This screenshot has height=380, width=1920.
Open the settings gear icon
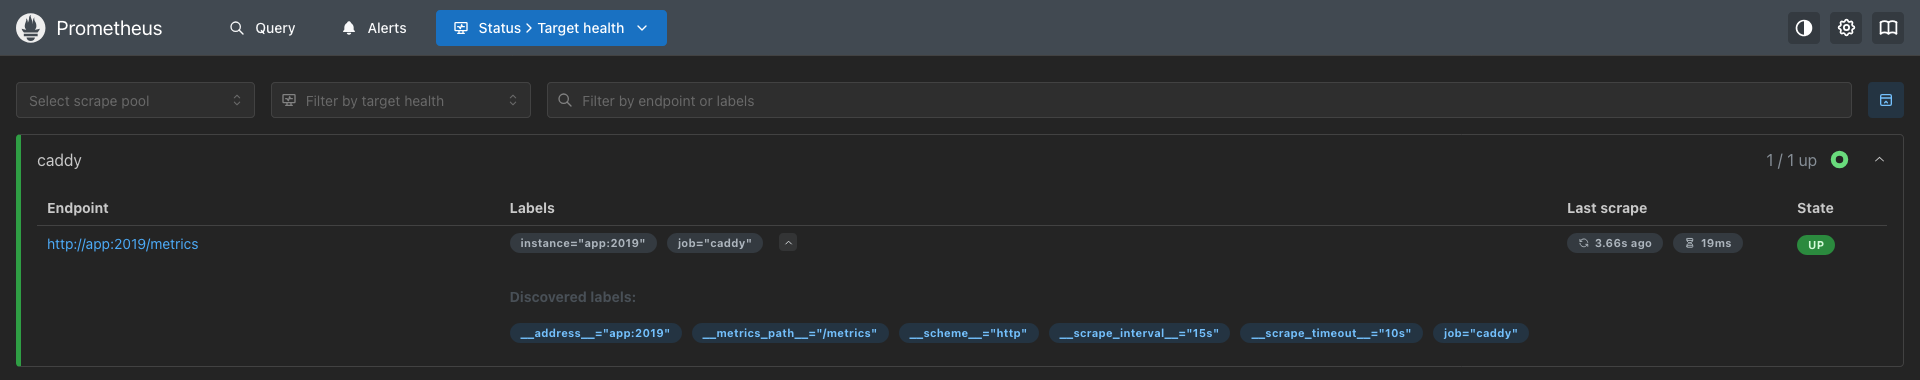[1846, 28]
